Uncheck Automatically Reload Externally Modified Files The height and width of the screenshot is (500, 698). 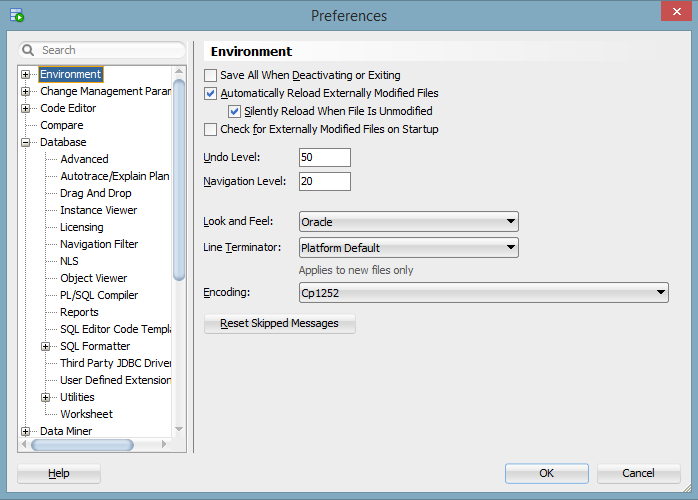pyautogui.click(x=210, y=94)
